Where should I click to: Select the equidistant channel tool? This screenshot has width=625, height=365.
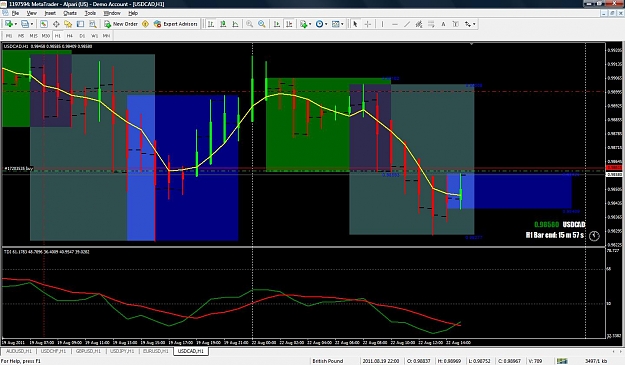419,24
